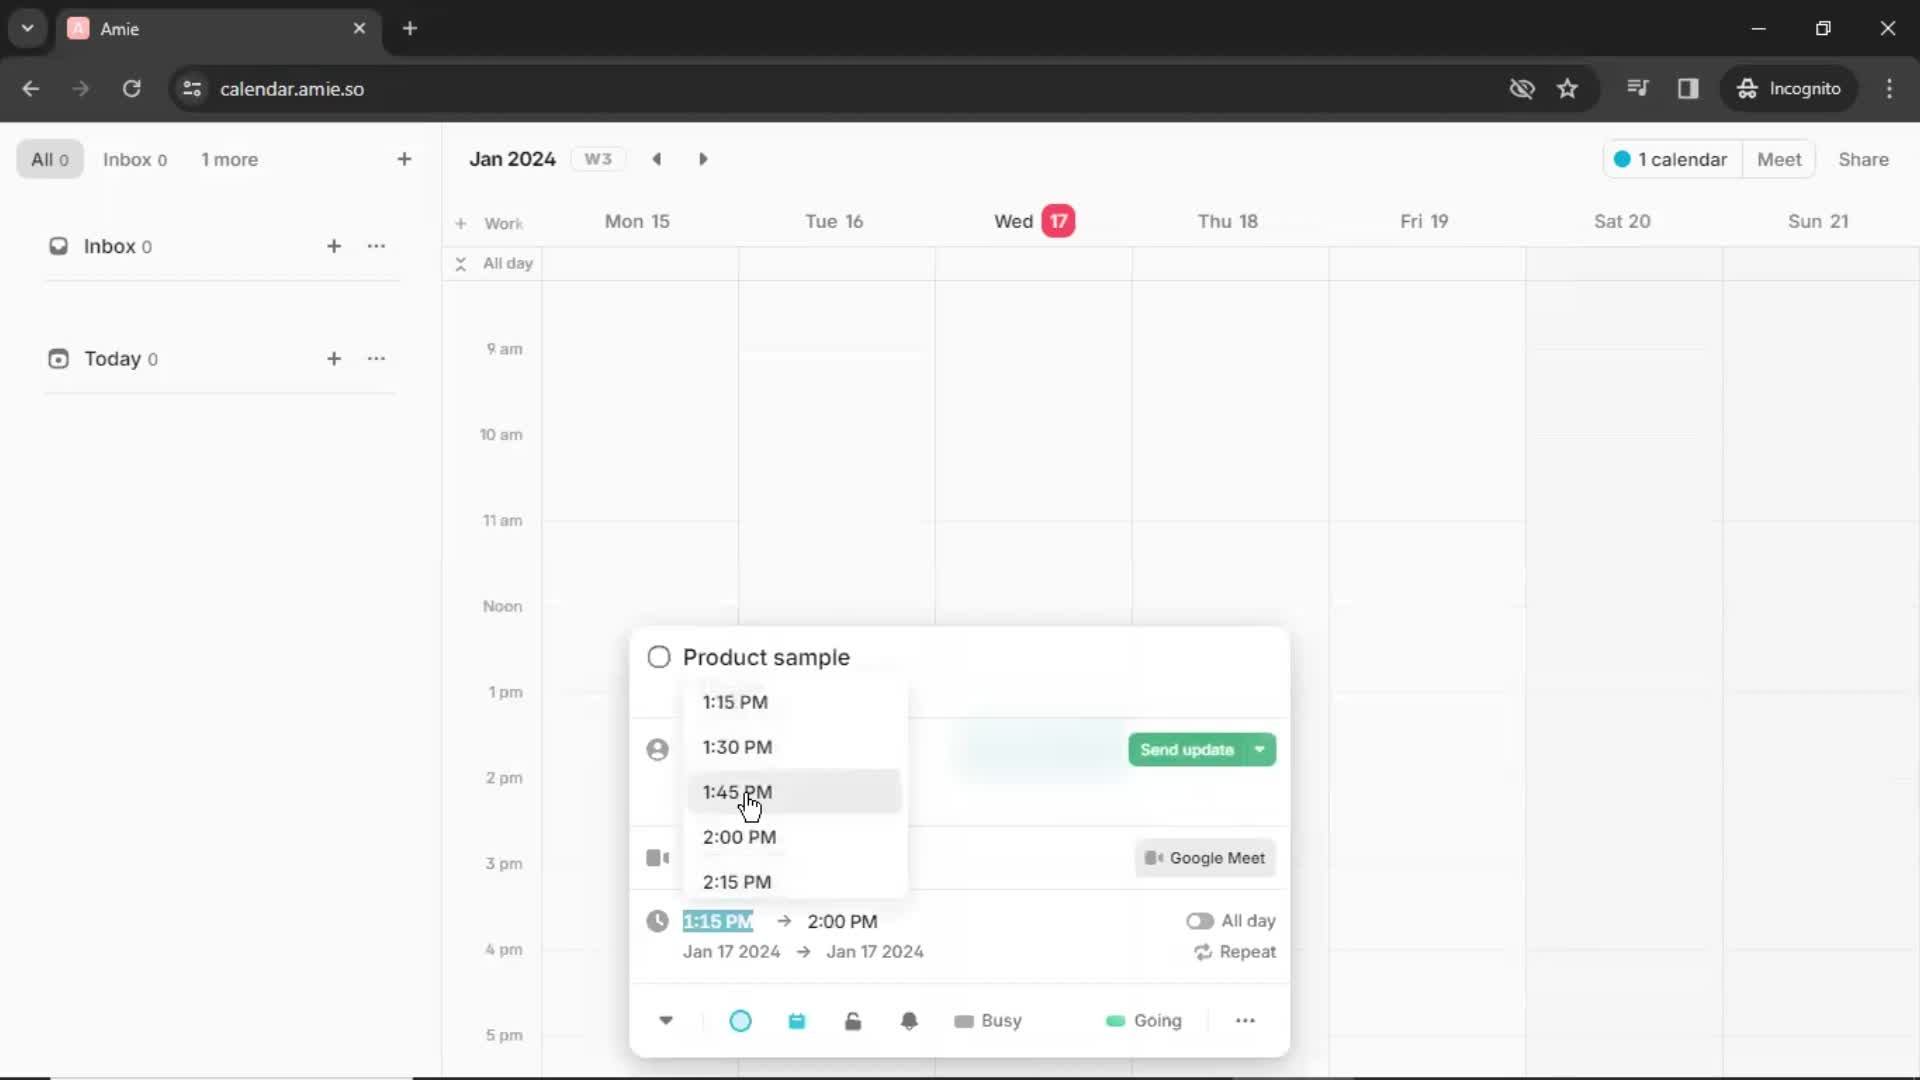Click the lock/privacy icon on event
The height and width of the screenshot is (1080, 1920).
tap(853, 1019)
